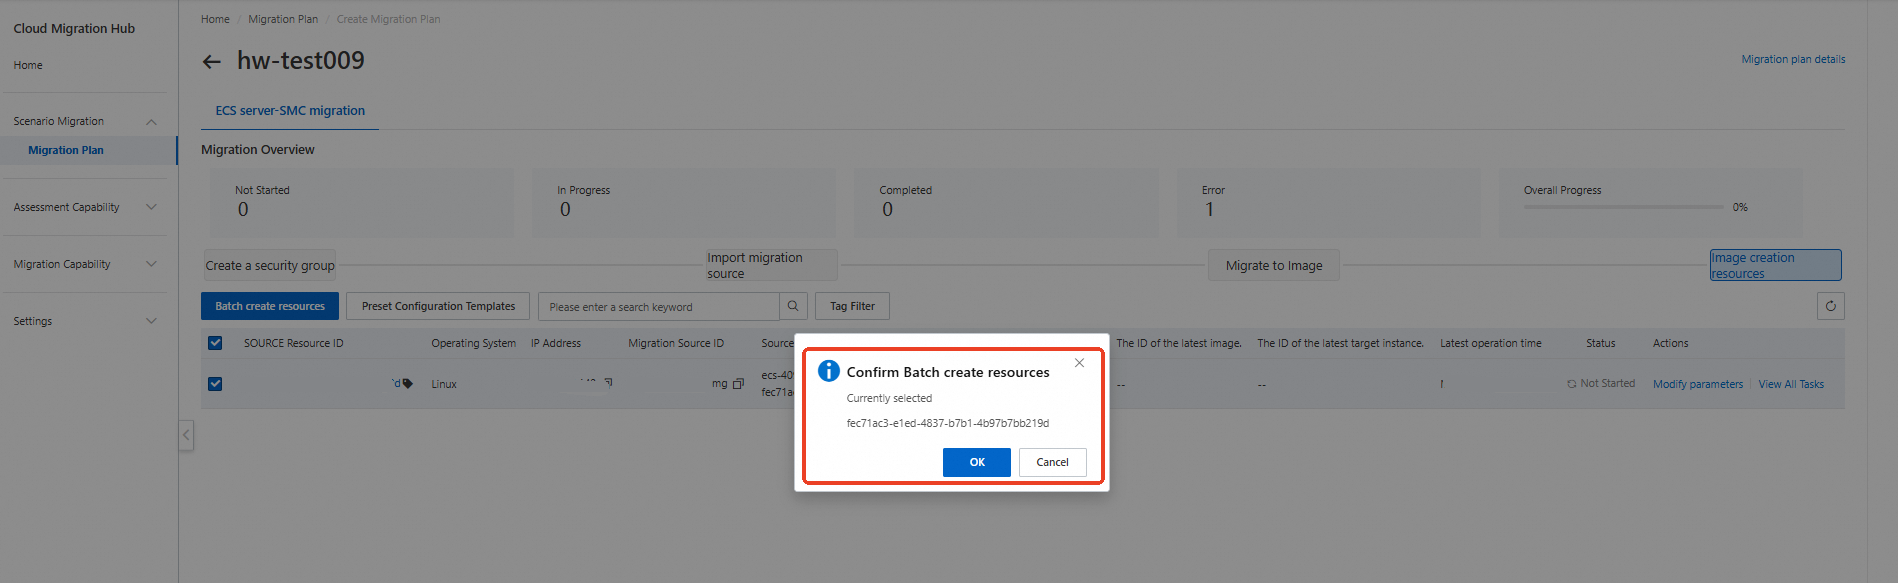Uncheck the Linux resource row checkbox
The width and height of the screenshot is (1898, 583).
coord(215,384)
